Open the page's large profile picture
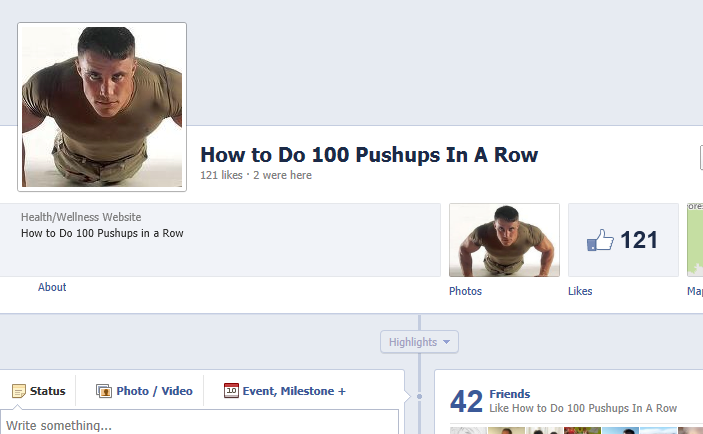 coord(102,107)
